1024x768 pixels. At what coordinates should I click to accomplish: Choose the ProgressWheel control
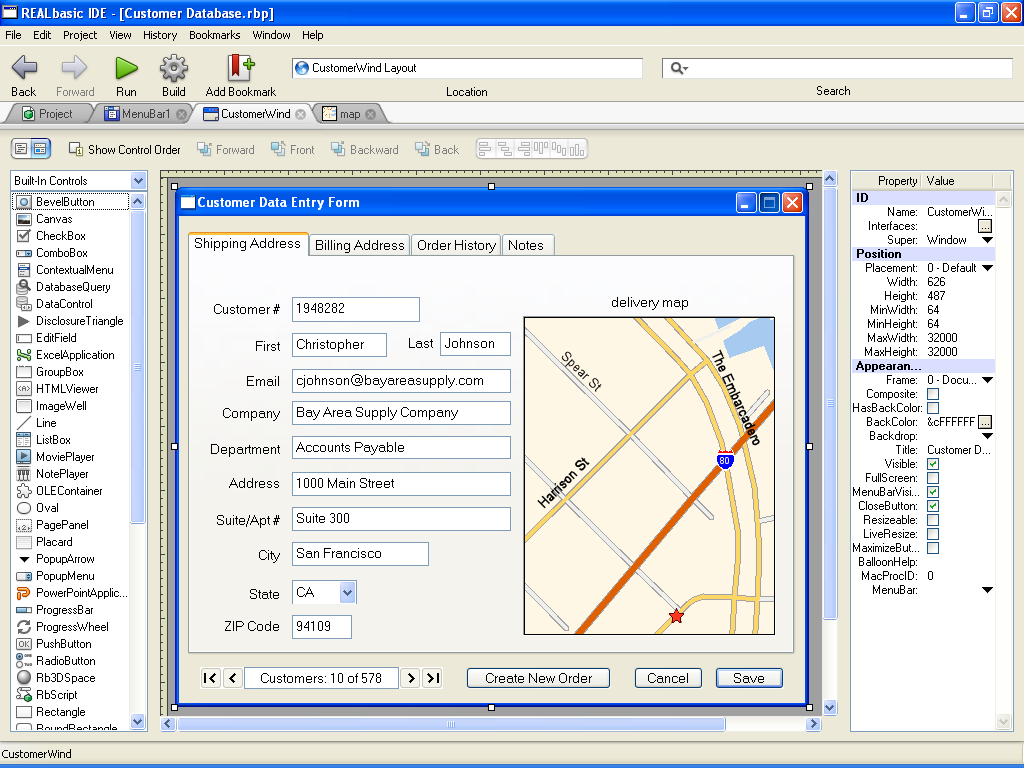(72, 627)
